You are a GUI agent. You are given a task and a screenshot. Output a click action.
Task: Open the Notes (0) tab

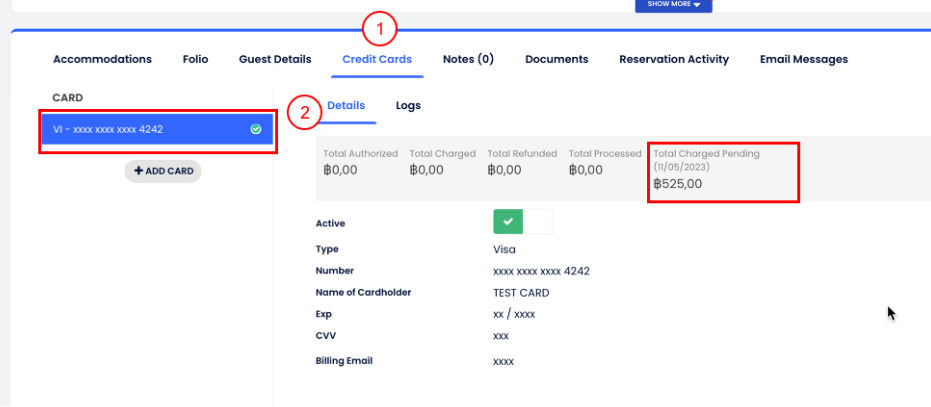(x=468, y=59)
